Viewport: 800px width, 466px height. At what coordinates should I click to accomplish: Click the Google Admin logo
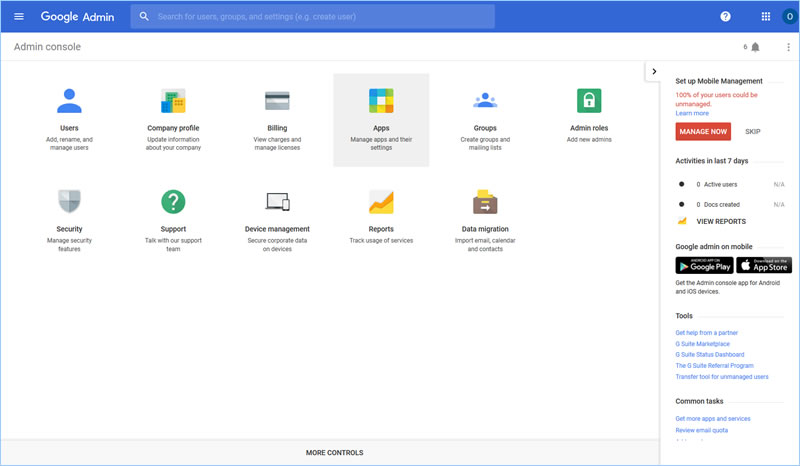pos(78,16)
